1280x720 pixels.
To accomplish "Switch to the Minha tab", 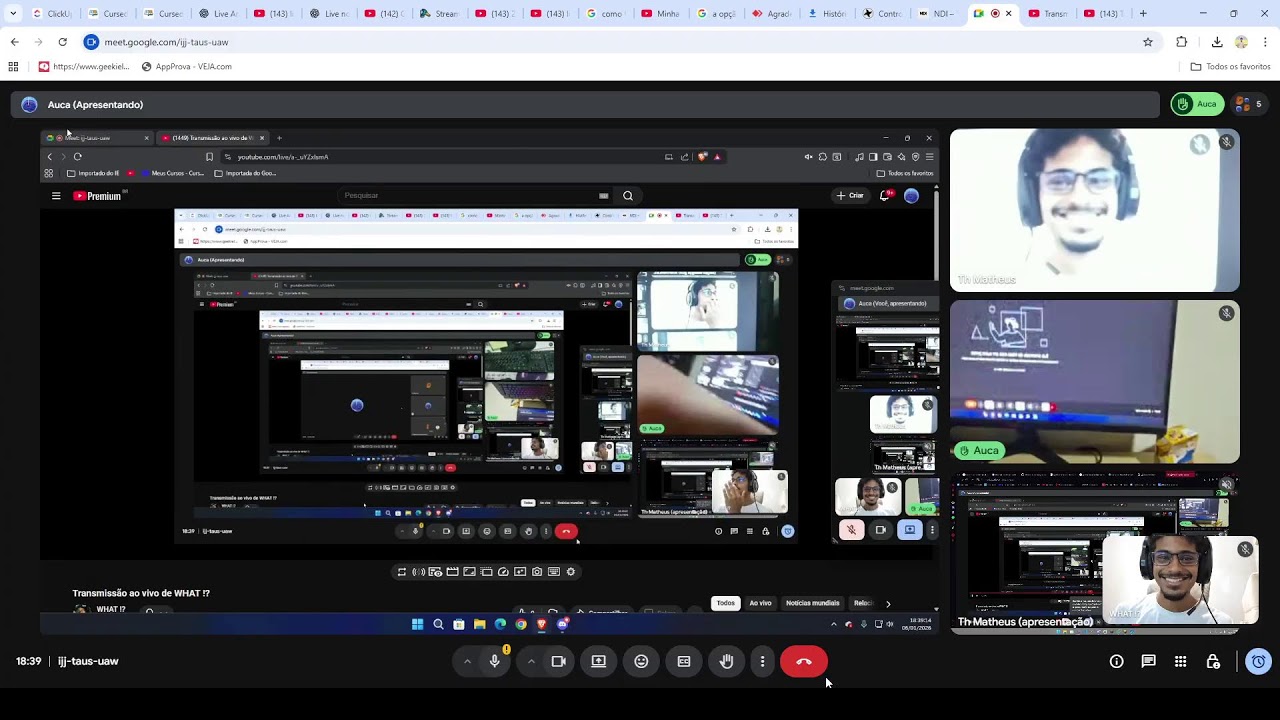I will click(x=660, y=14).
